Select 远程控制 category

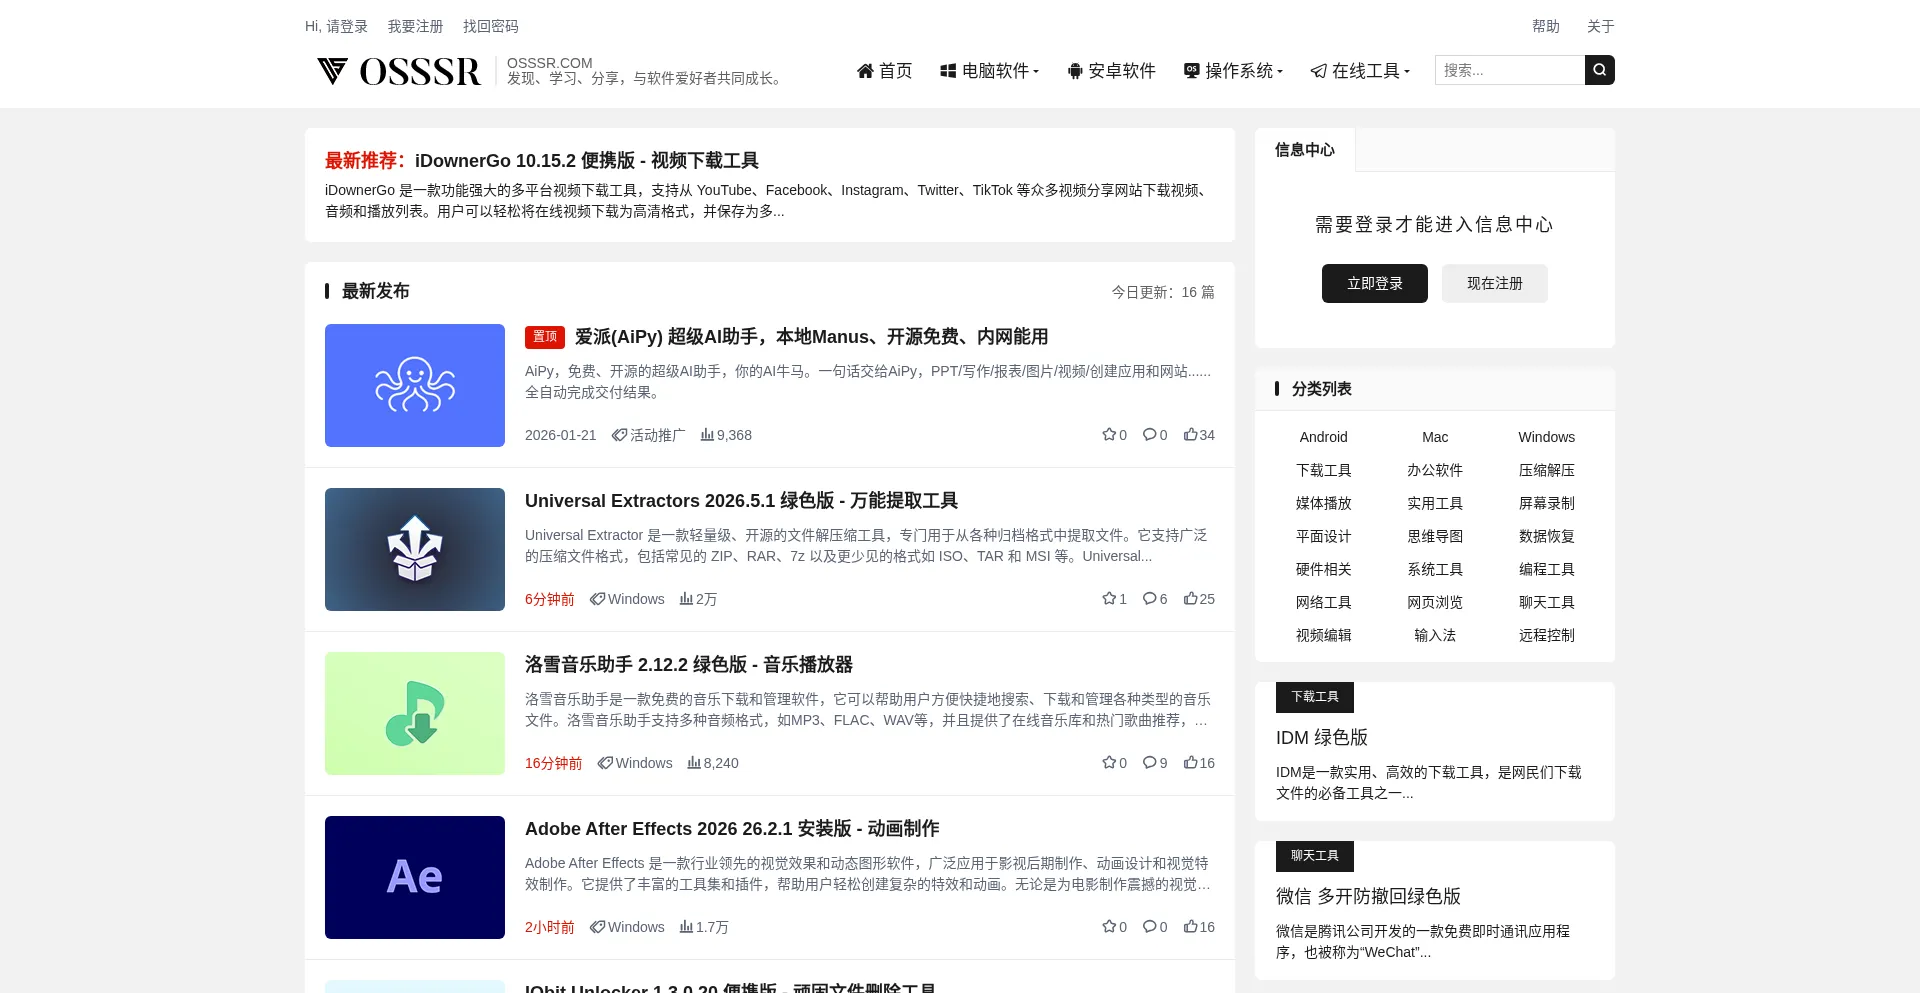tap(1547, 635)
